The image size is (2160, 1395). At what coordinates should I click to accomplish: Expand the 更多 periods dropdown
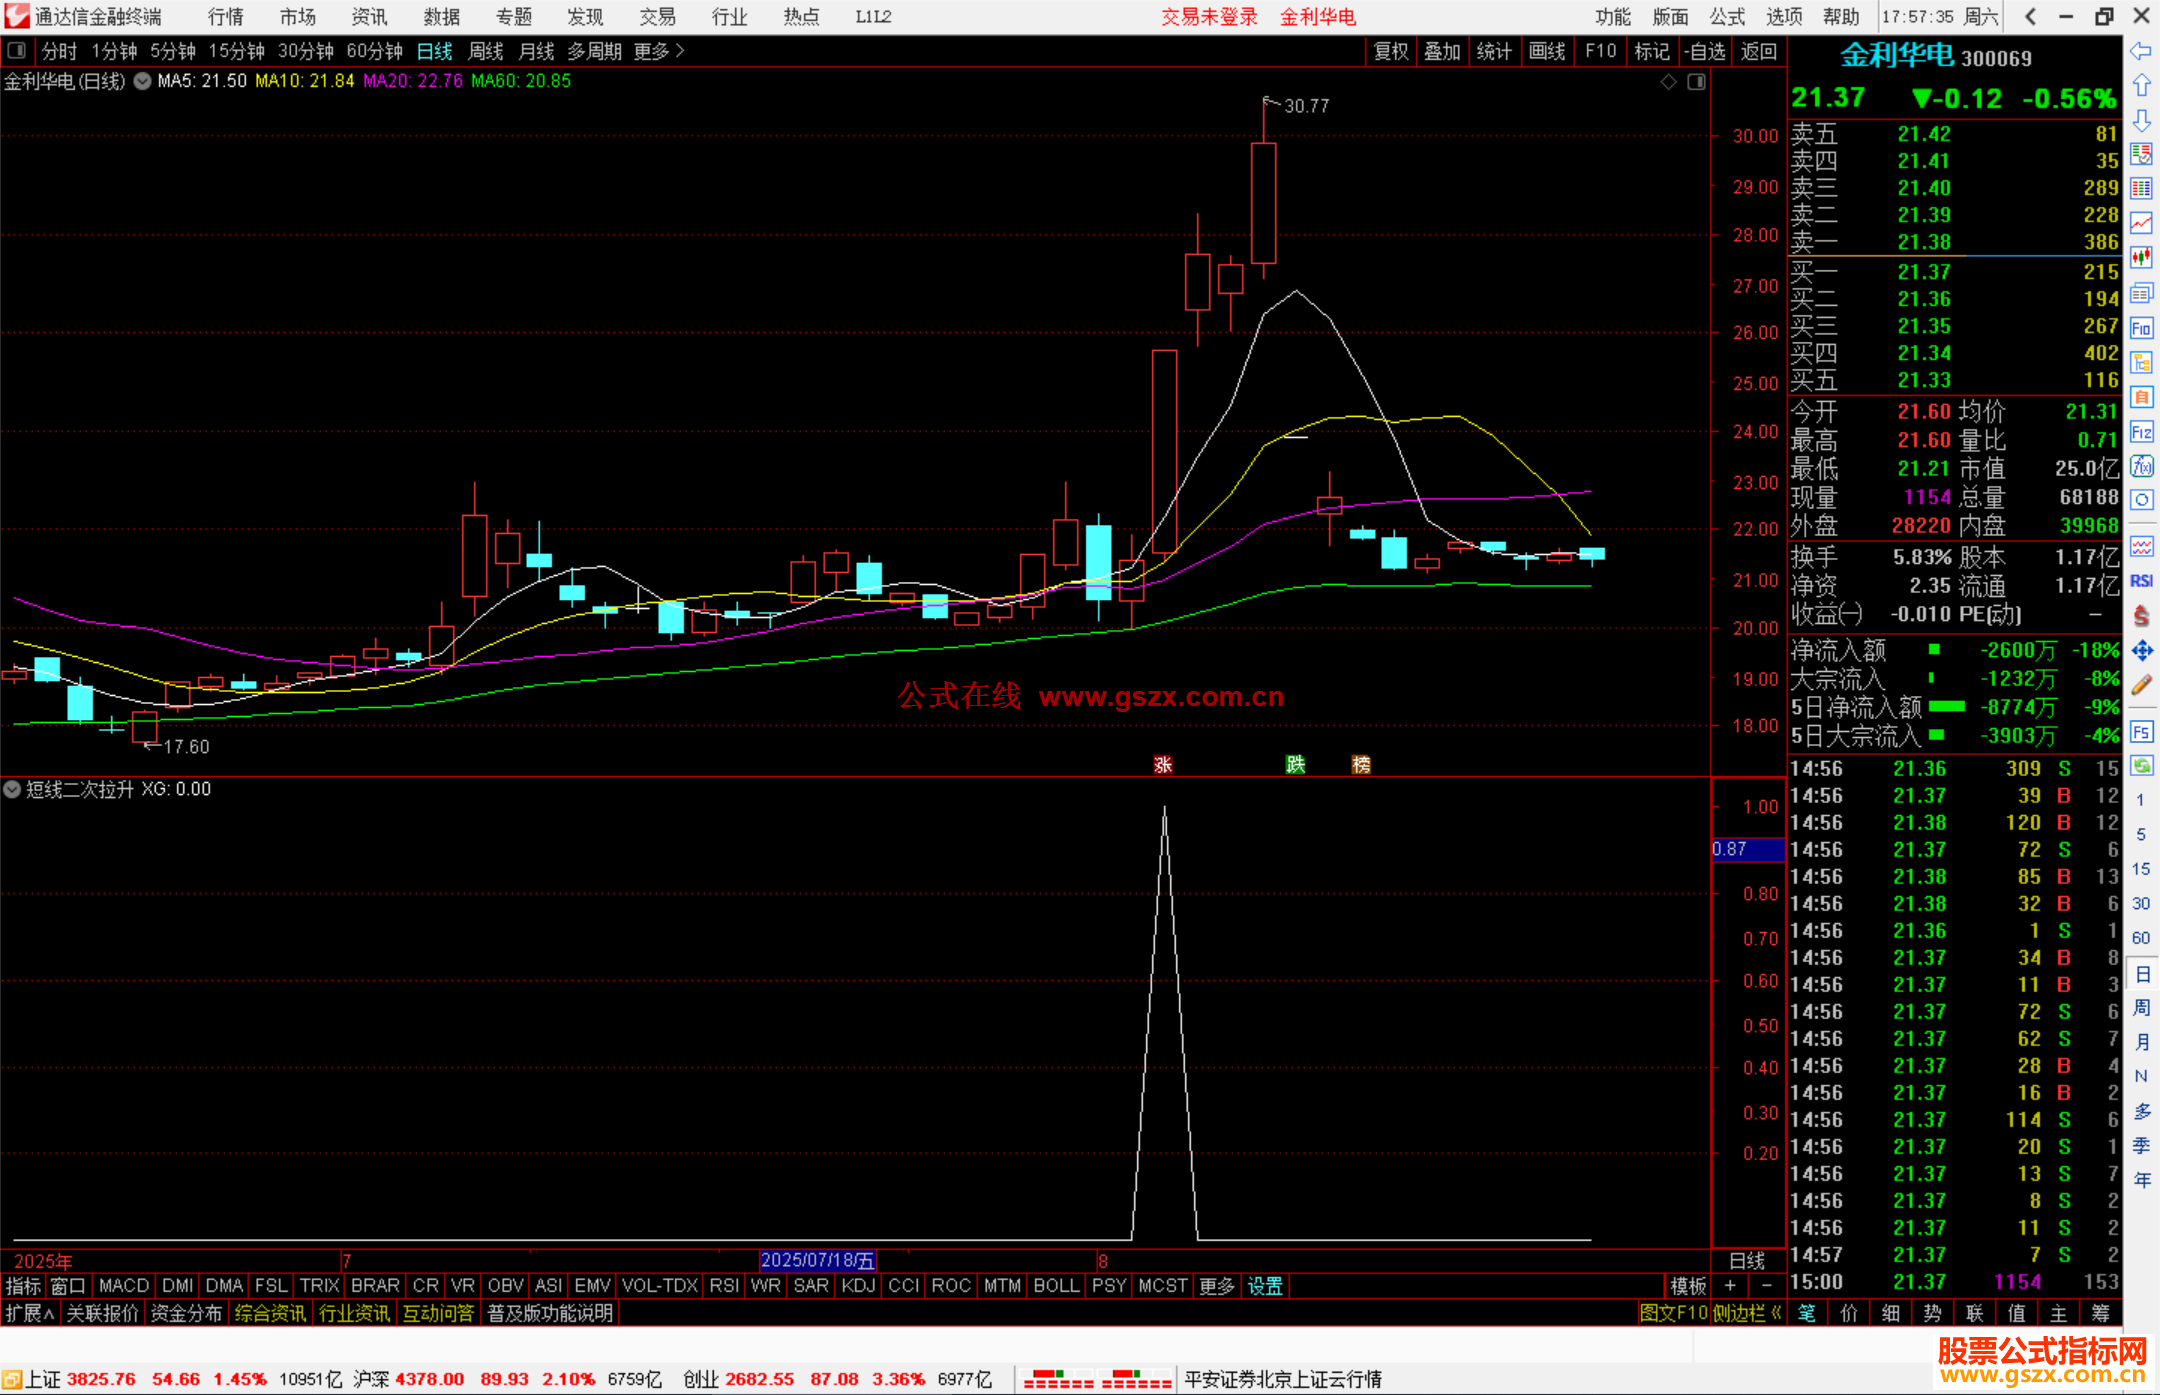coord(659,51)
